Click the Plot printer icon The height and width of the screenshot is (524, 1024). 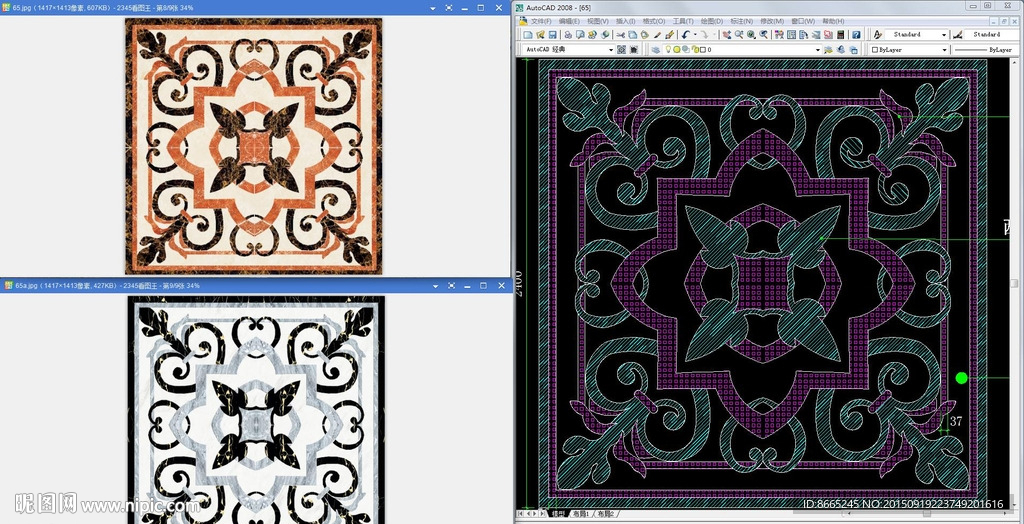[x=568, y=35]
